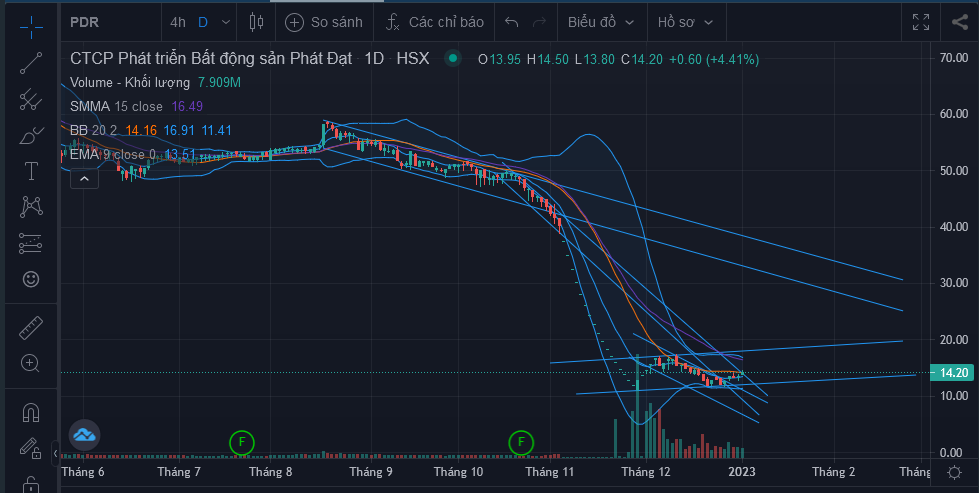Viewport: 979px width, 493px height.
Task: Click the volume value 7.909M
Action: click(219, 82)
